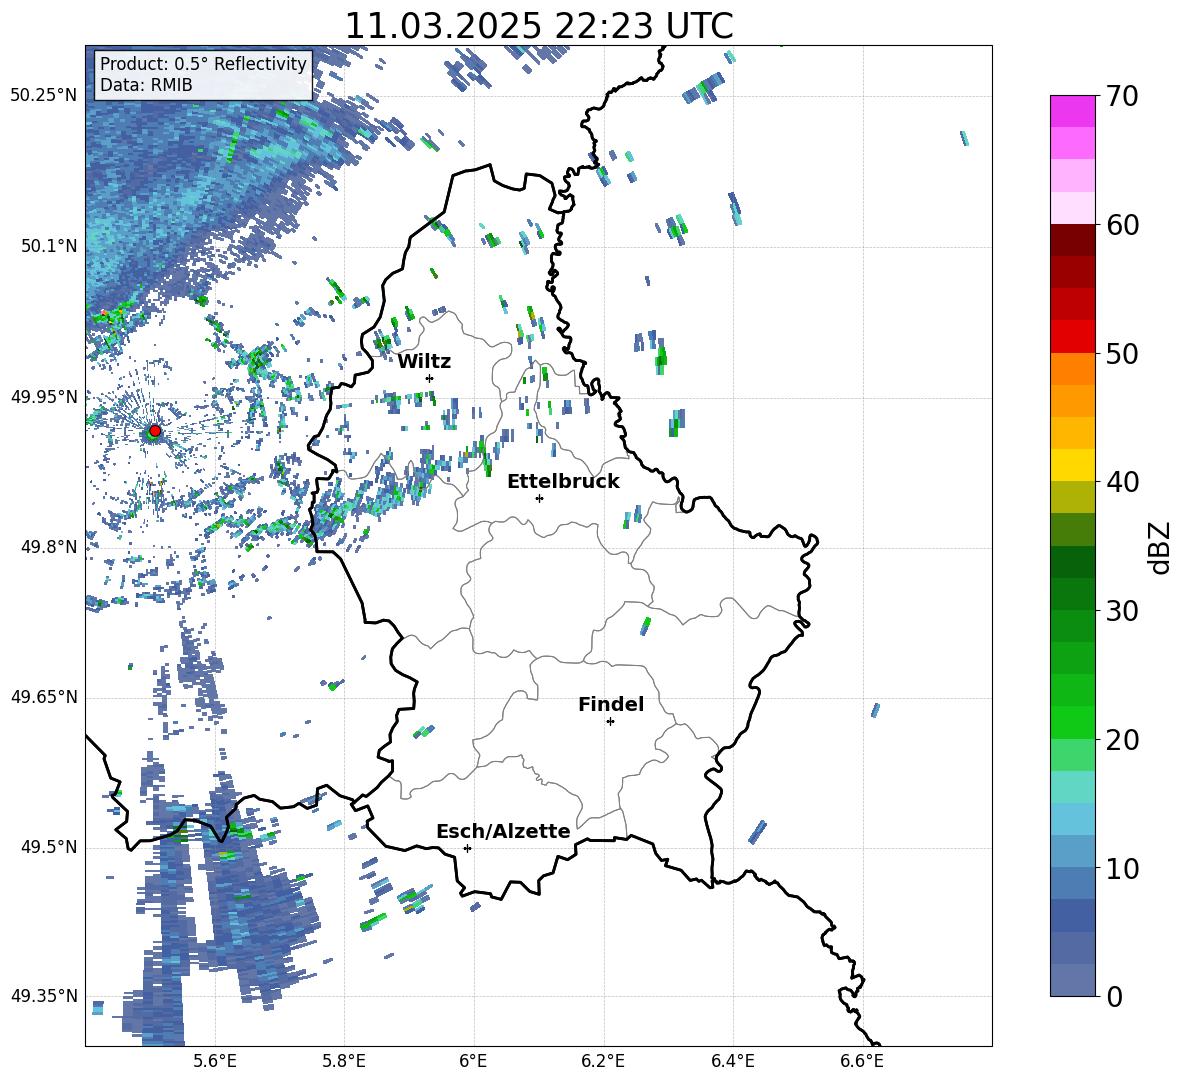
Task: Click the 6.6°E longitude label
Action: tap(862, 1061)
